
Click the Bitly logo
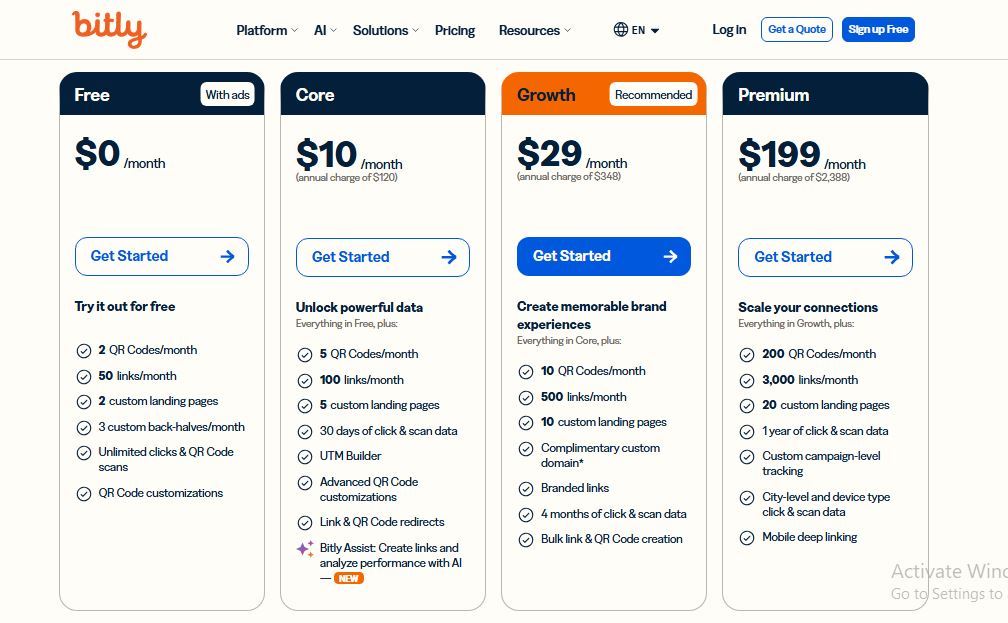(x=109, y=29)
